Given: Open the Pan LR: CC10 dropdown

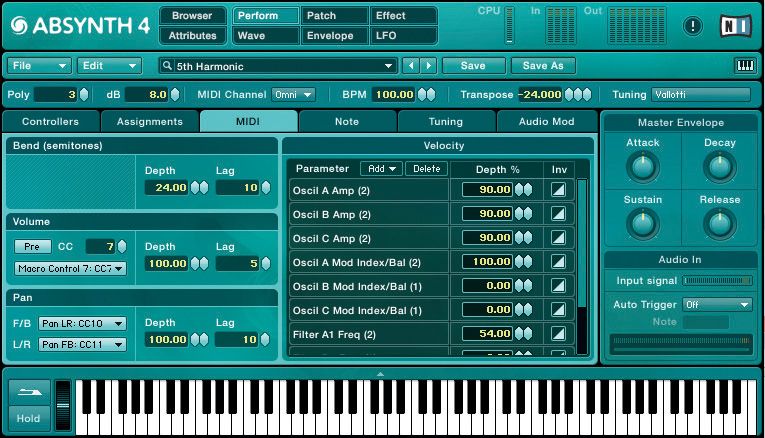Looking at the screenshot, I should [82, 323].
